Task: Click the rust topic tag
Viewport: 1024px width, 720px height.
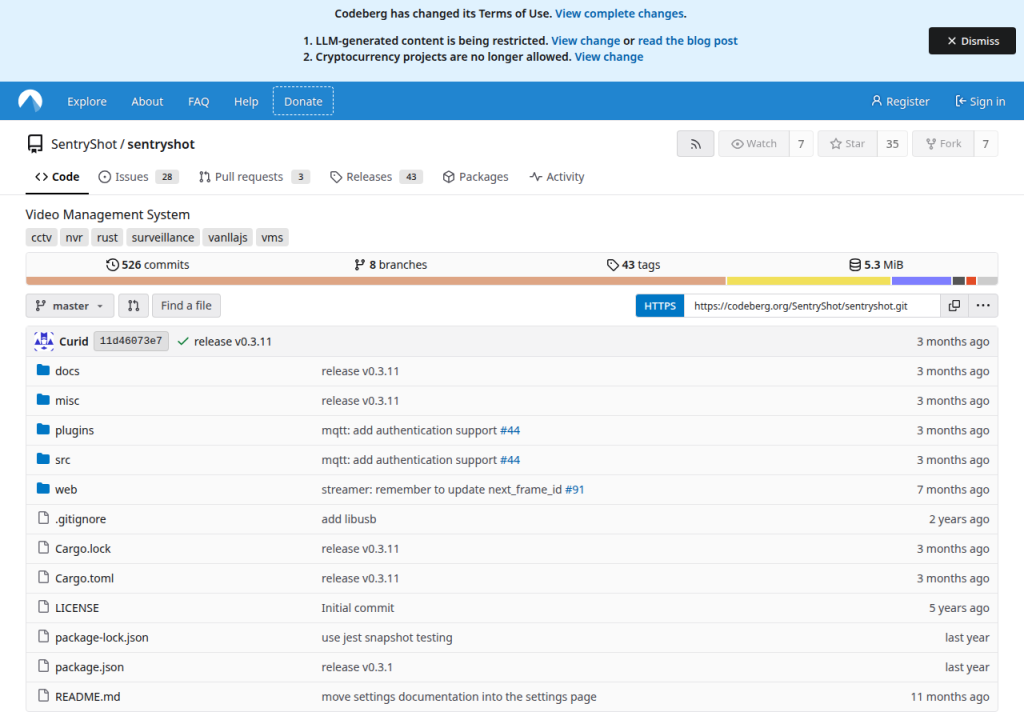Action: pos(107,238)
